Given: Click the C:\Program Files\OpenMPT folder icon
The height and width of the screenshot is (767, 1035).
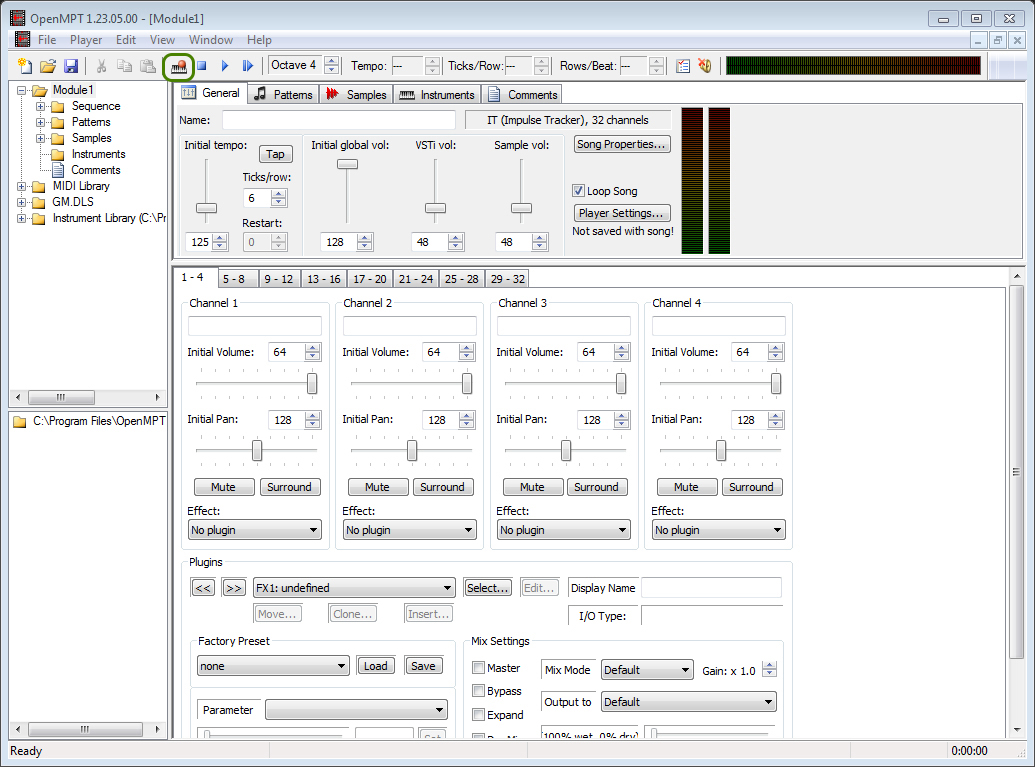Looking at the screenshot, I should pyautogui.click(x=20, y=422).
